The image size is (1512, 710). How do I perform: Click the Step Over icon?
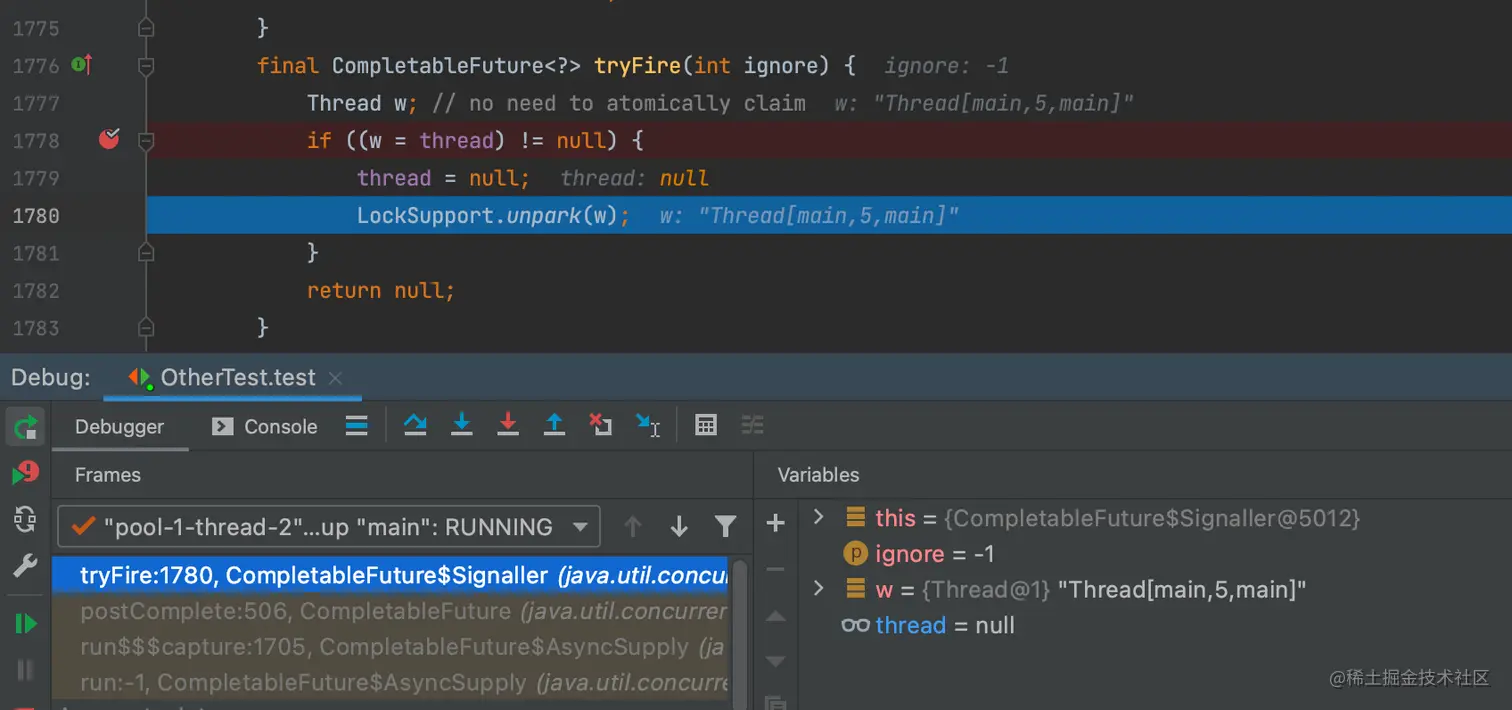click(x=415, y=426)
